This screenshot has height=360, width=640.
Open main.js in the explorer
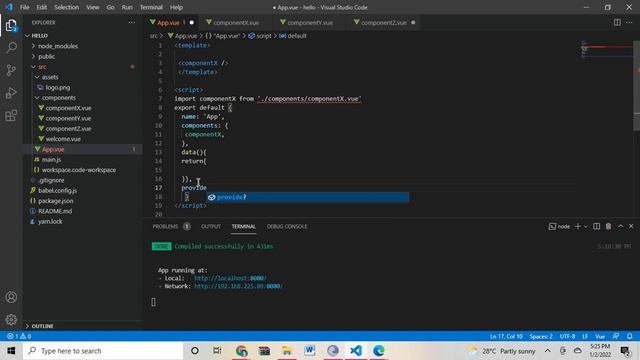pyautogui.click(x=51, y=160)
